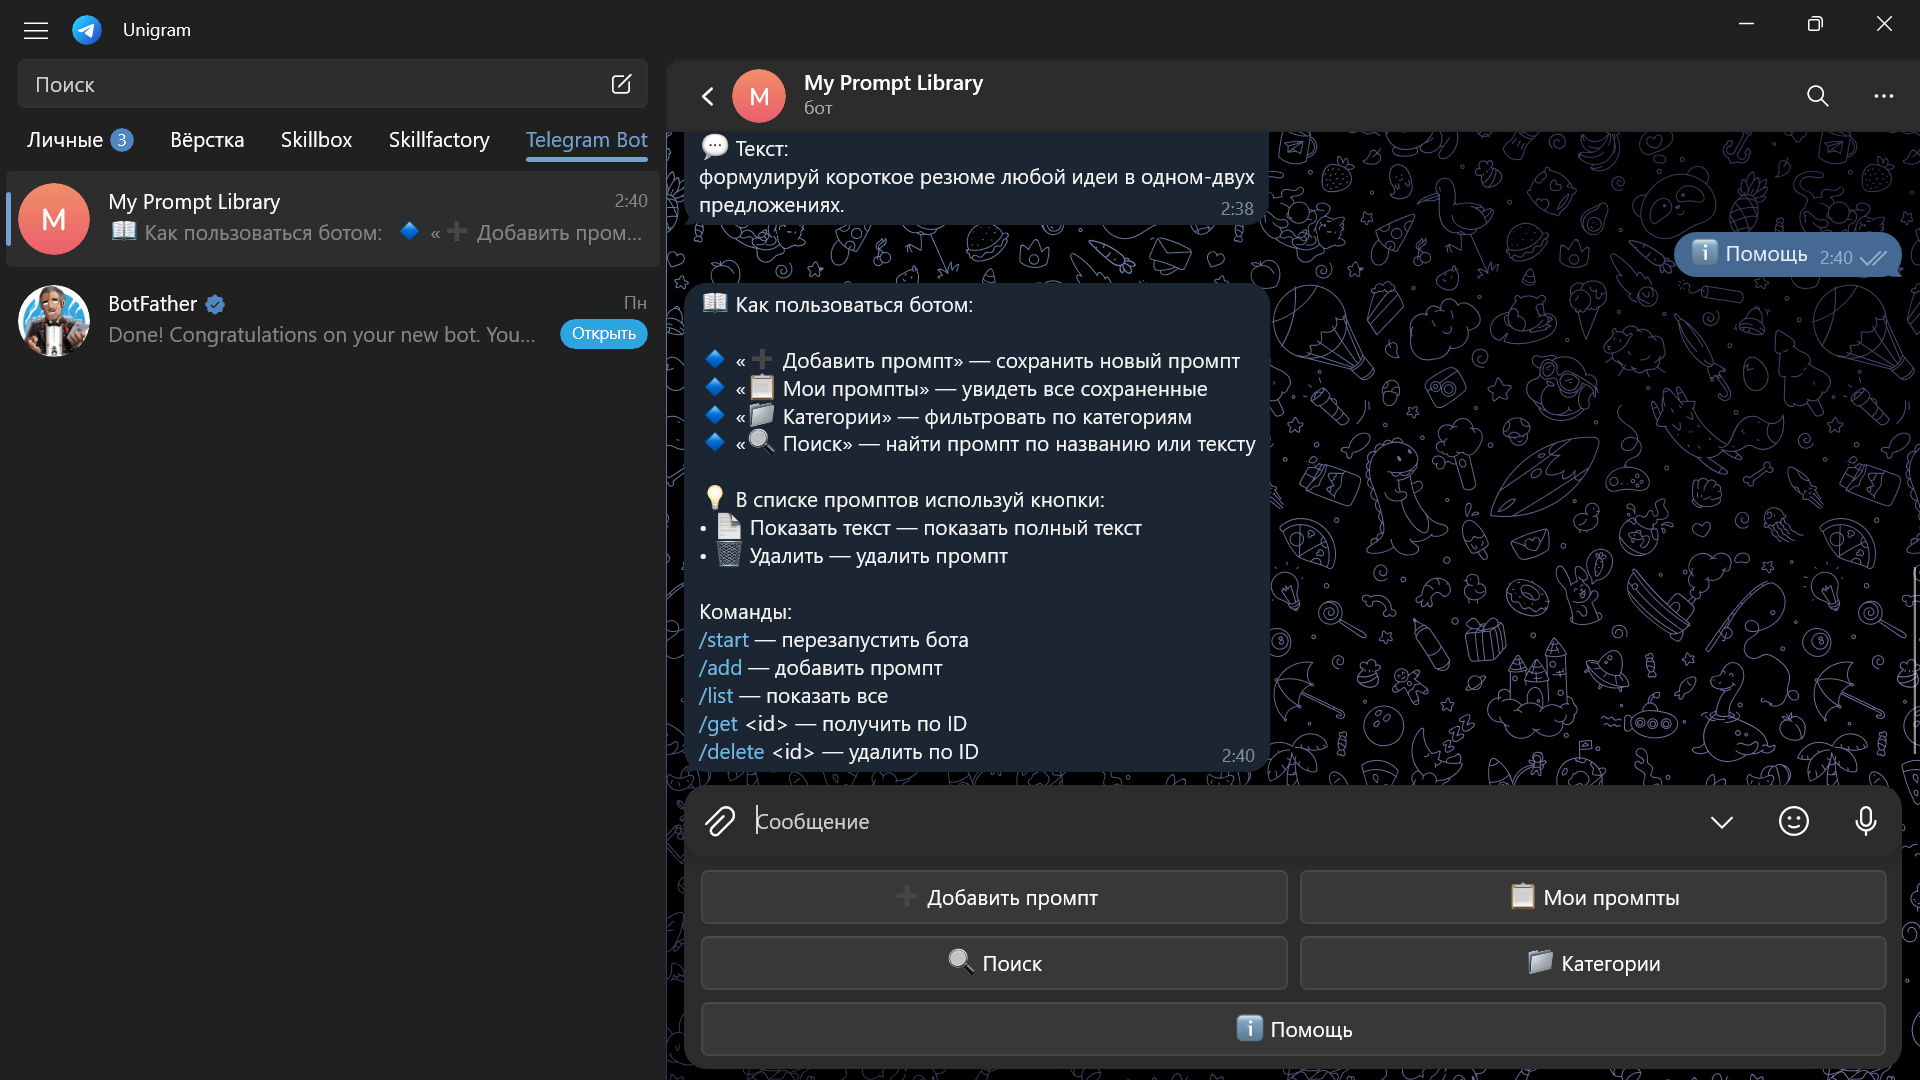The image size is (1920, 1080).
Task: Open the BotFather chat in list
Action: [x=320, y=320]
